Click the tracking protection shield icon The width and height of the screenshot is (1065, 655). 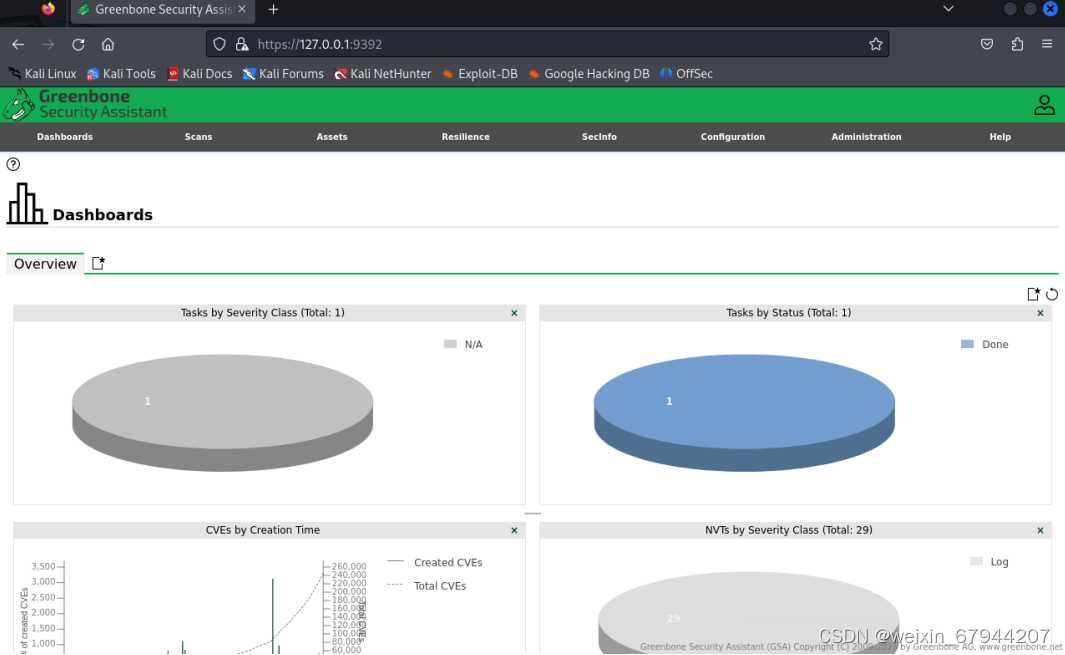[x=219, y=44]
